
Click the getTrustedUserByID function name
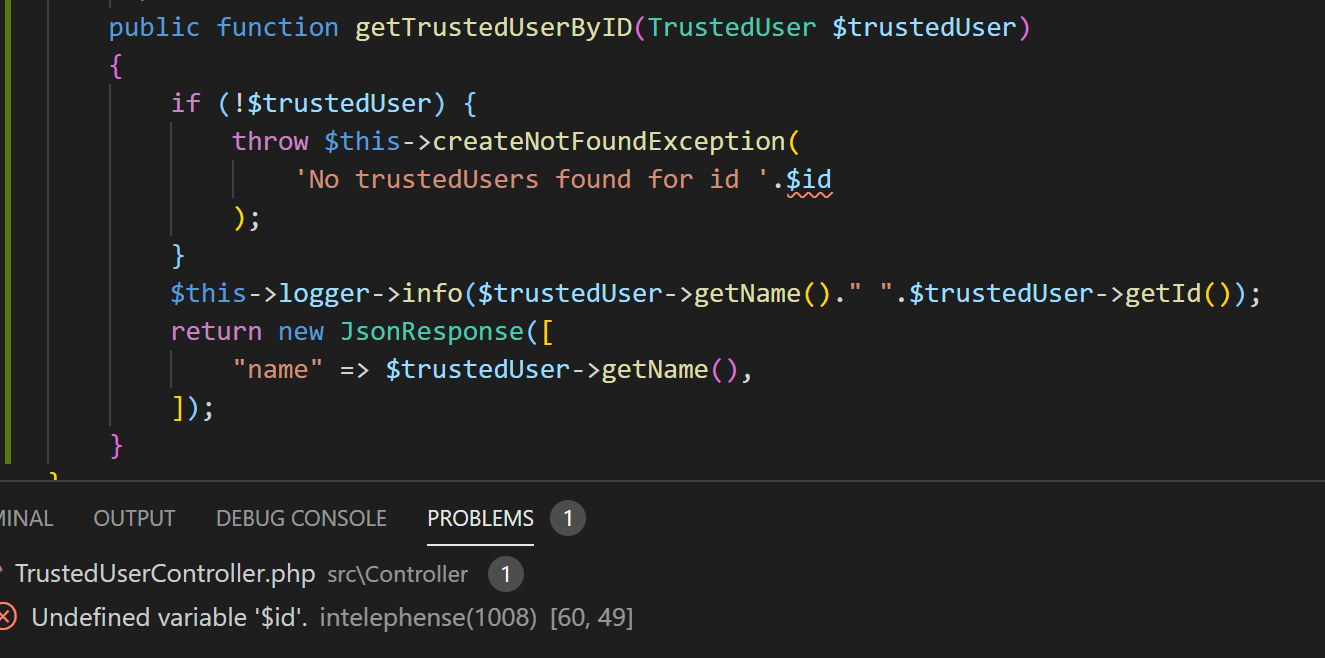[x=494, y=27]
